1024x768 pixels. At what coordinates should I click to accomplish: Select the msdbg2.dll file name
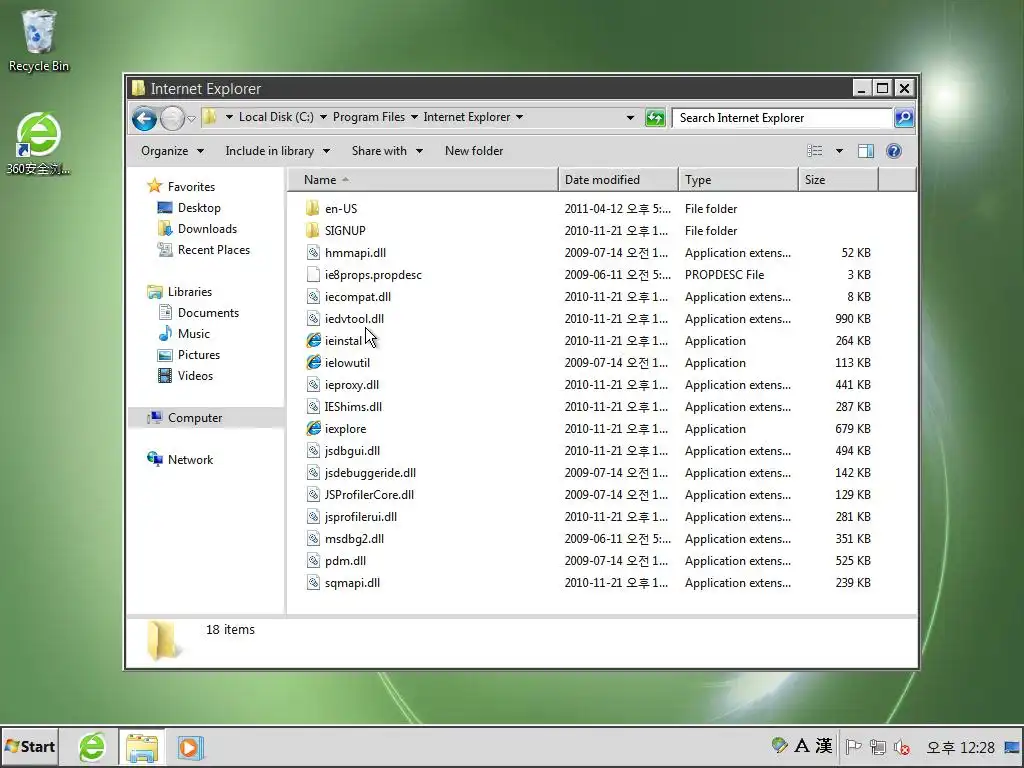pos(355,539)
